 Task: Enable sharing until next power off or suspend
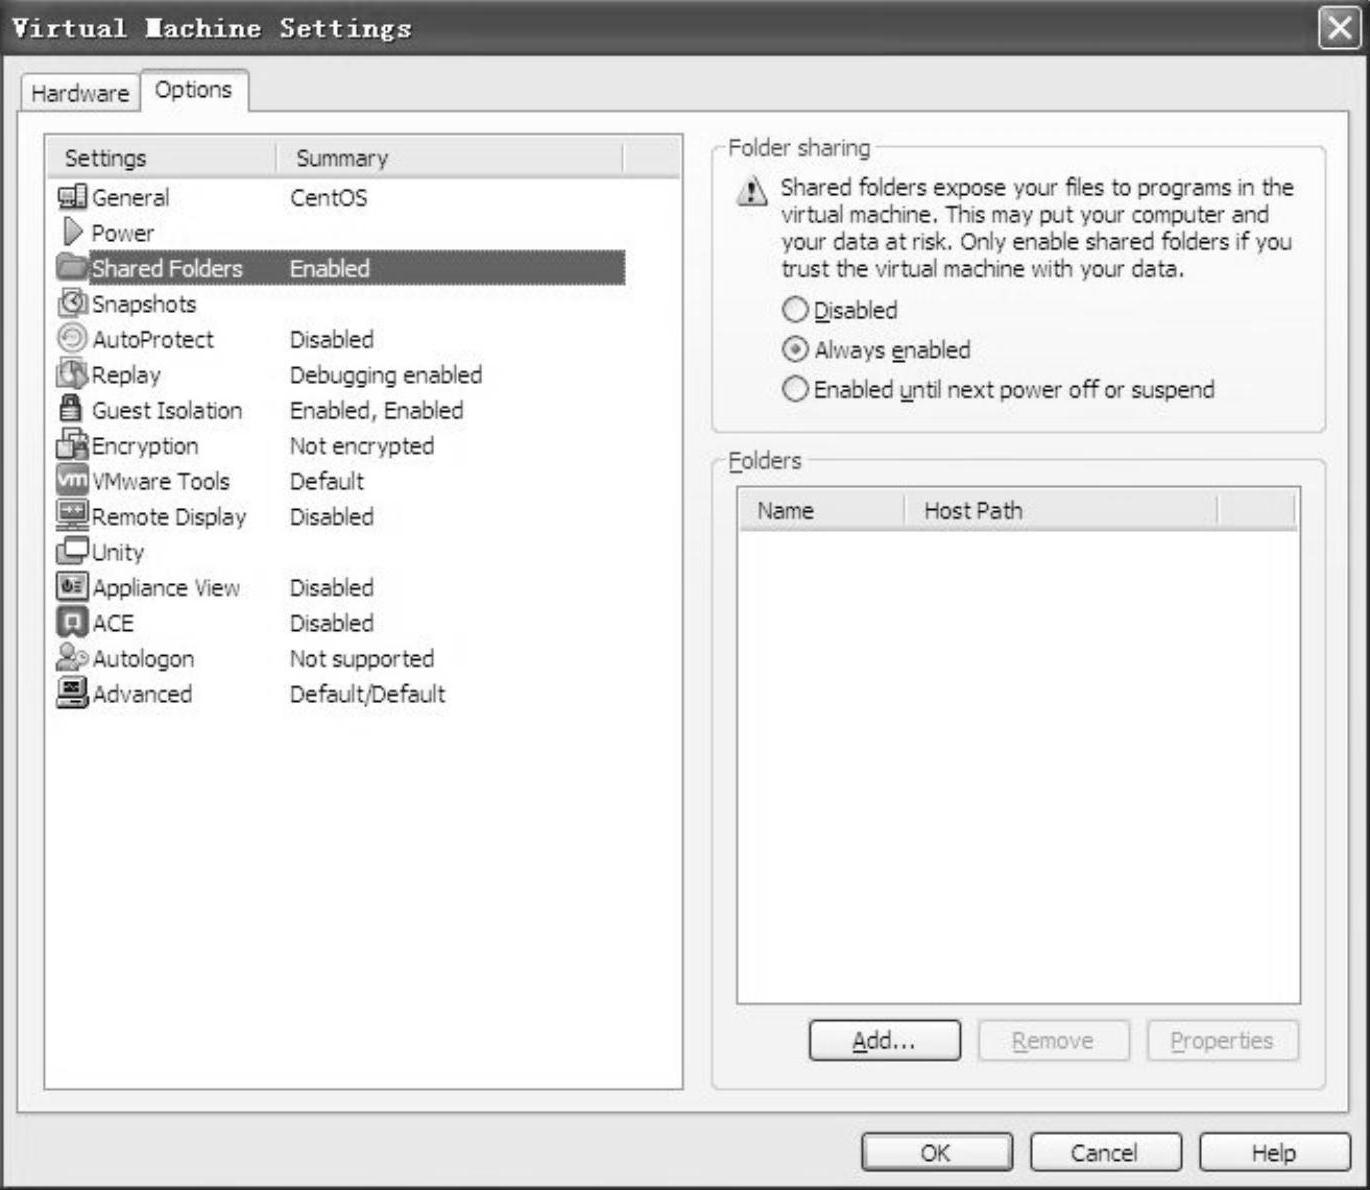(795, 389)
